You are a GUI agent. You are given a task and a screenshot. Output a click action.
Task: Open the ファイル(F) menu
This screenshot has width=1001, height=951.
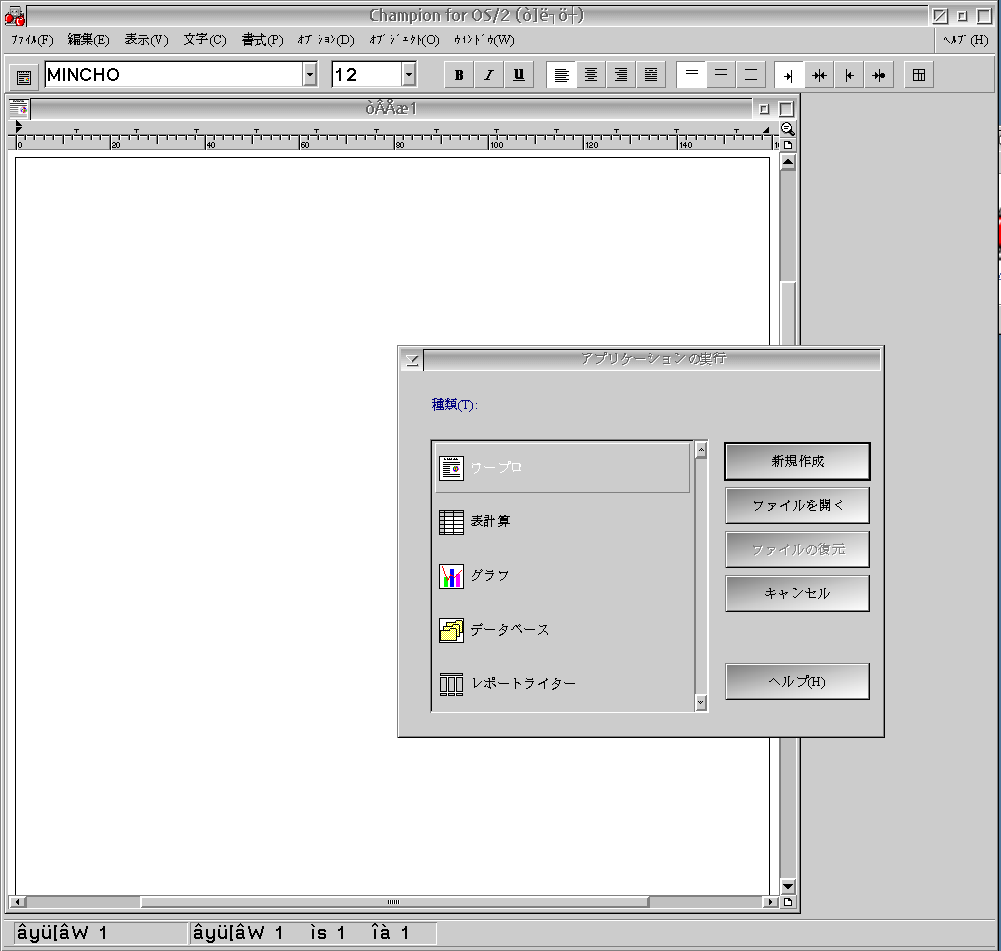click(x=32, y=40)
